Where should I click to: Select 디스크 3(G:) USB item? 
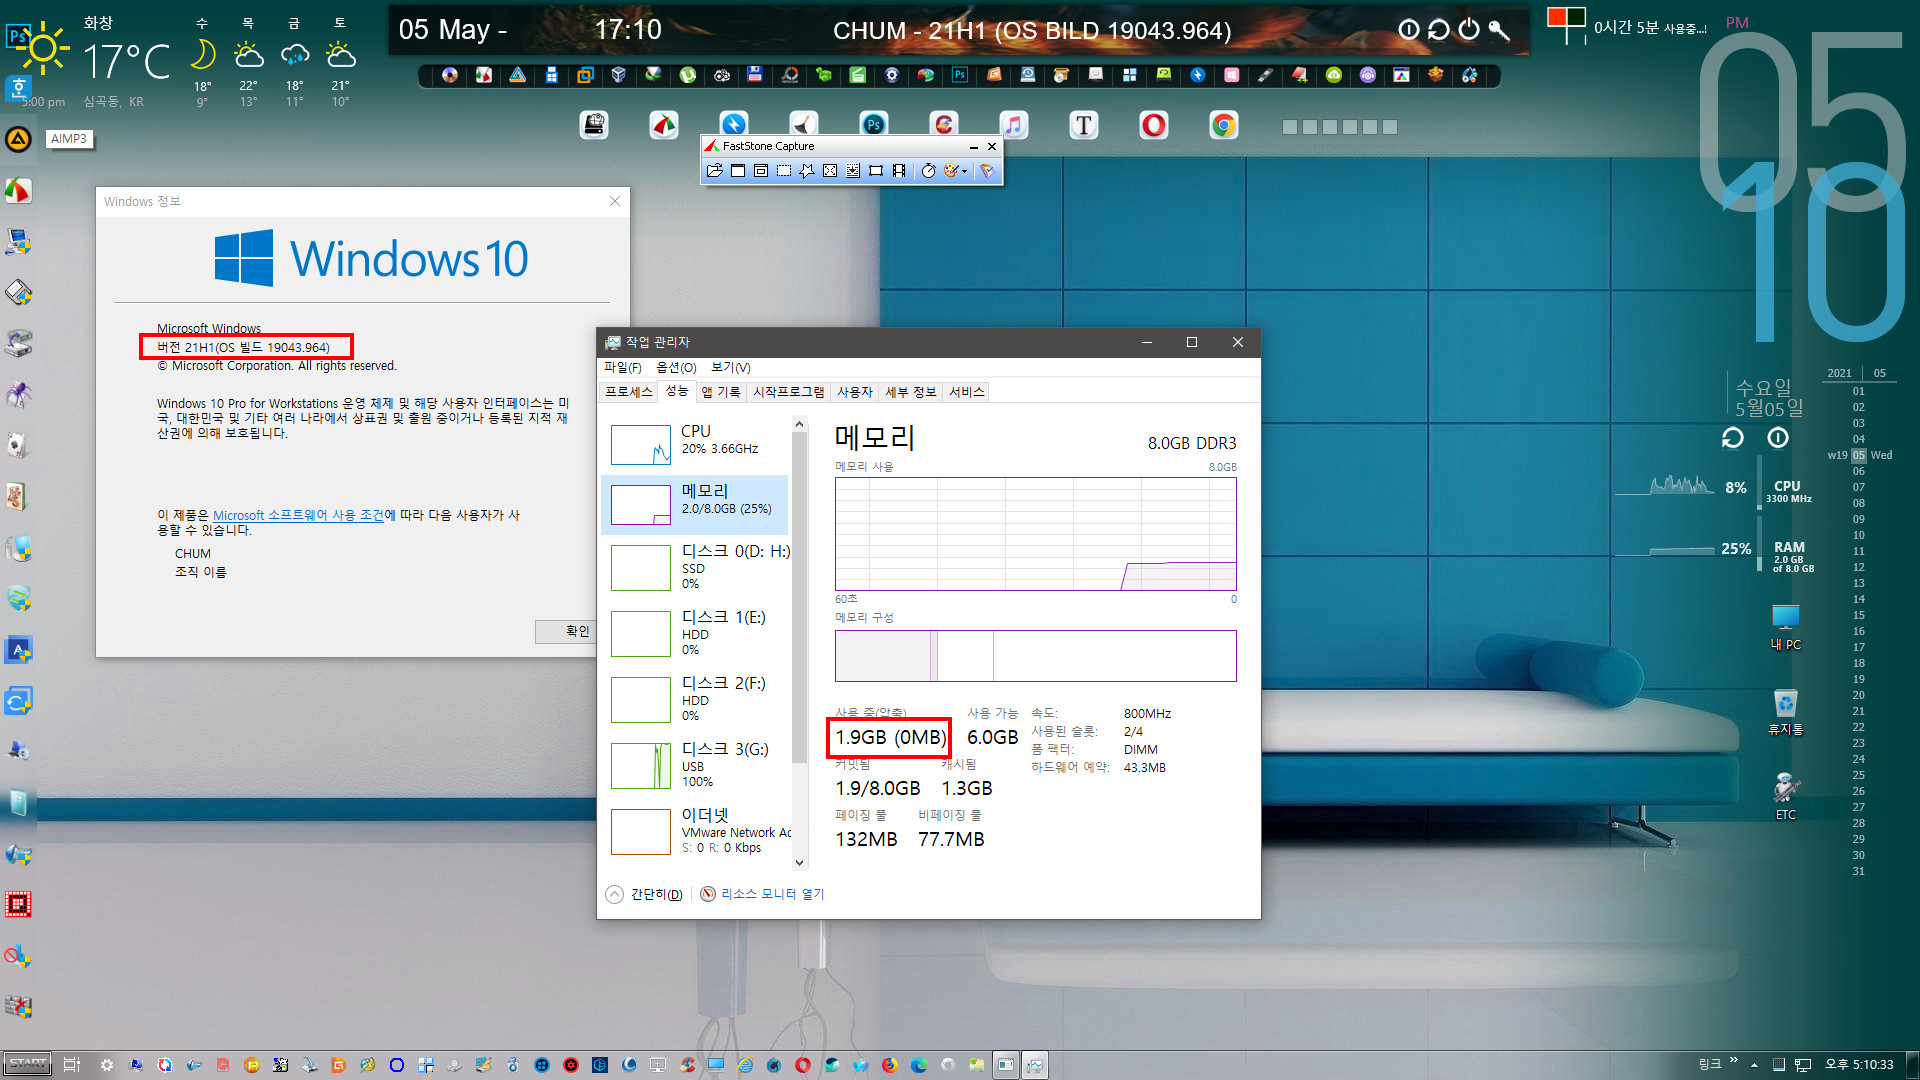(696, 765)
